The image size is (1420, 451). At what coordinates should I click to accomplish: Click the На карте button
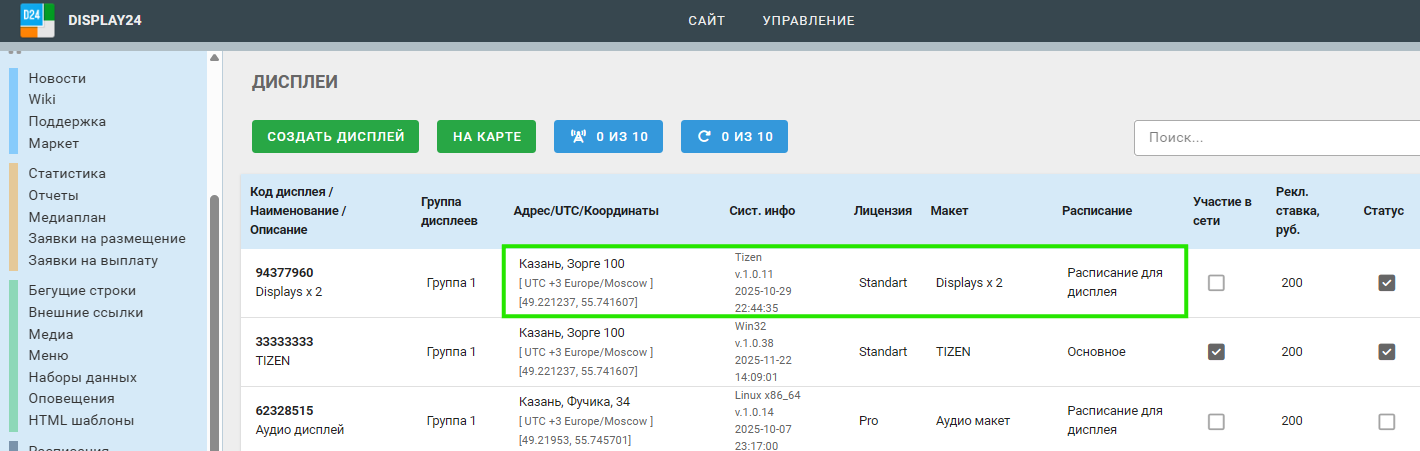coord(486,137)
